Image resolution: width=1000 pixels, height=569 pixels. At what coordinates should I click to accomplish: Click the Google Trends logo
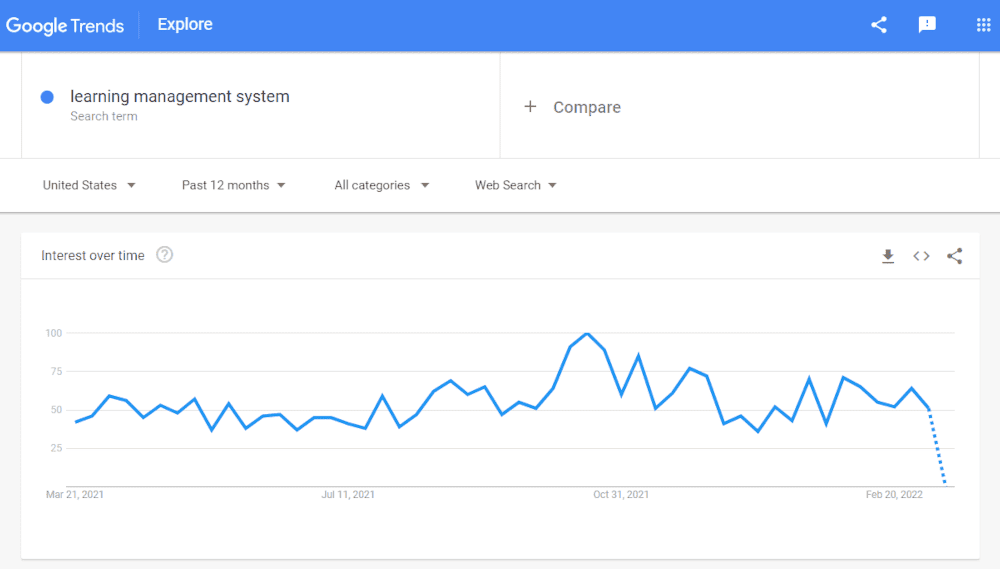pos(65,26)
